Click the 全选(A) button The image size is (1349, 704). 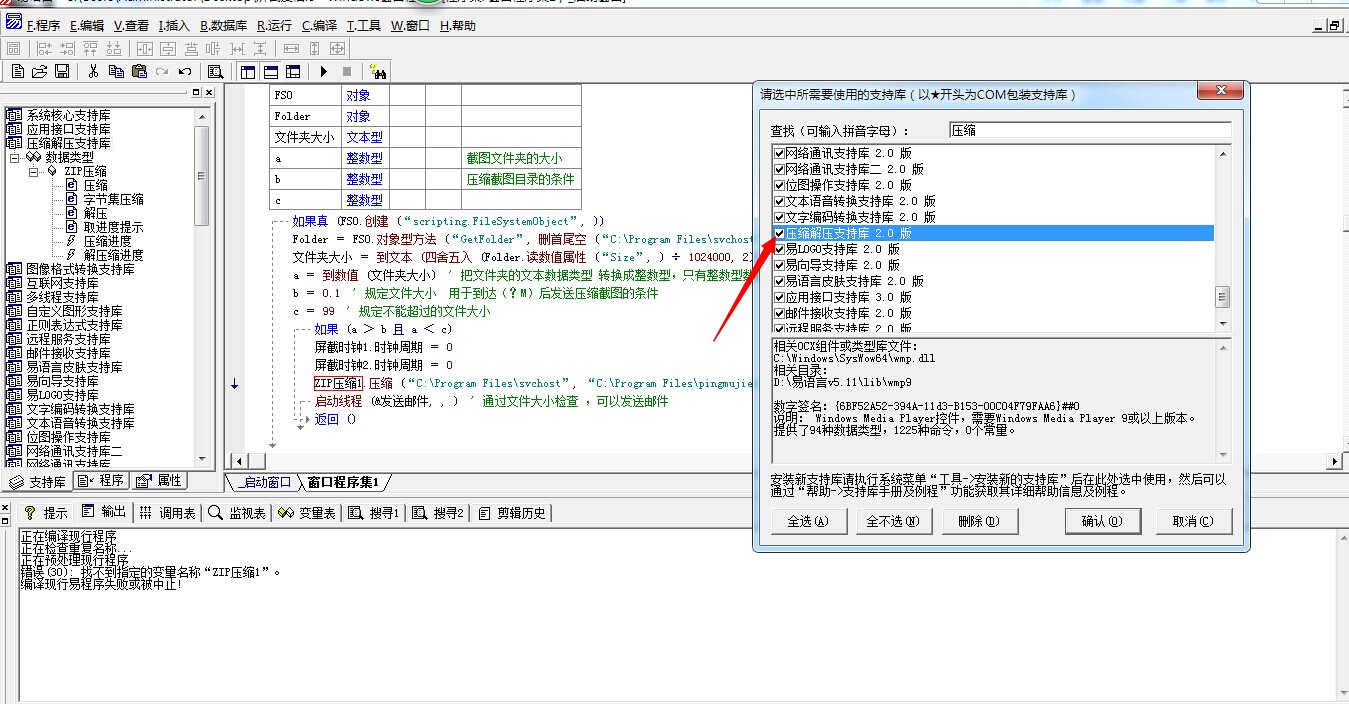809,521
